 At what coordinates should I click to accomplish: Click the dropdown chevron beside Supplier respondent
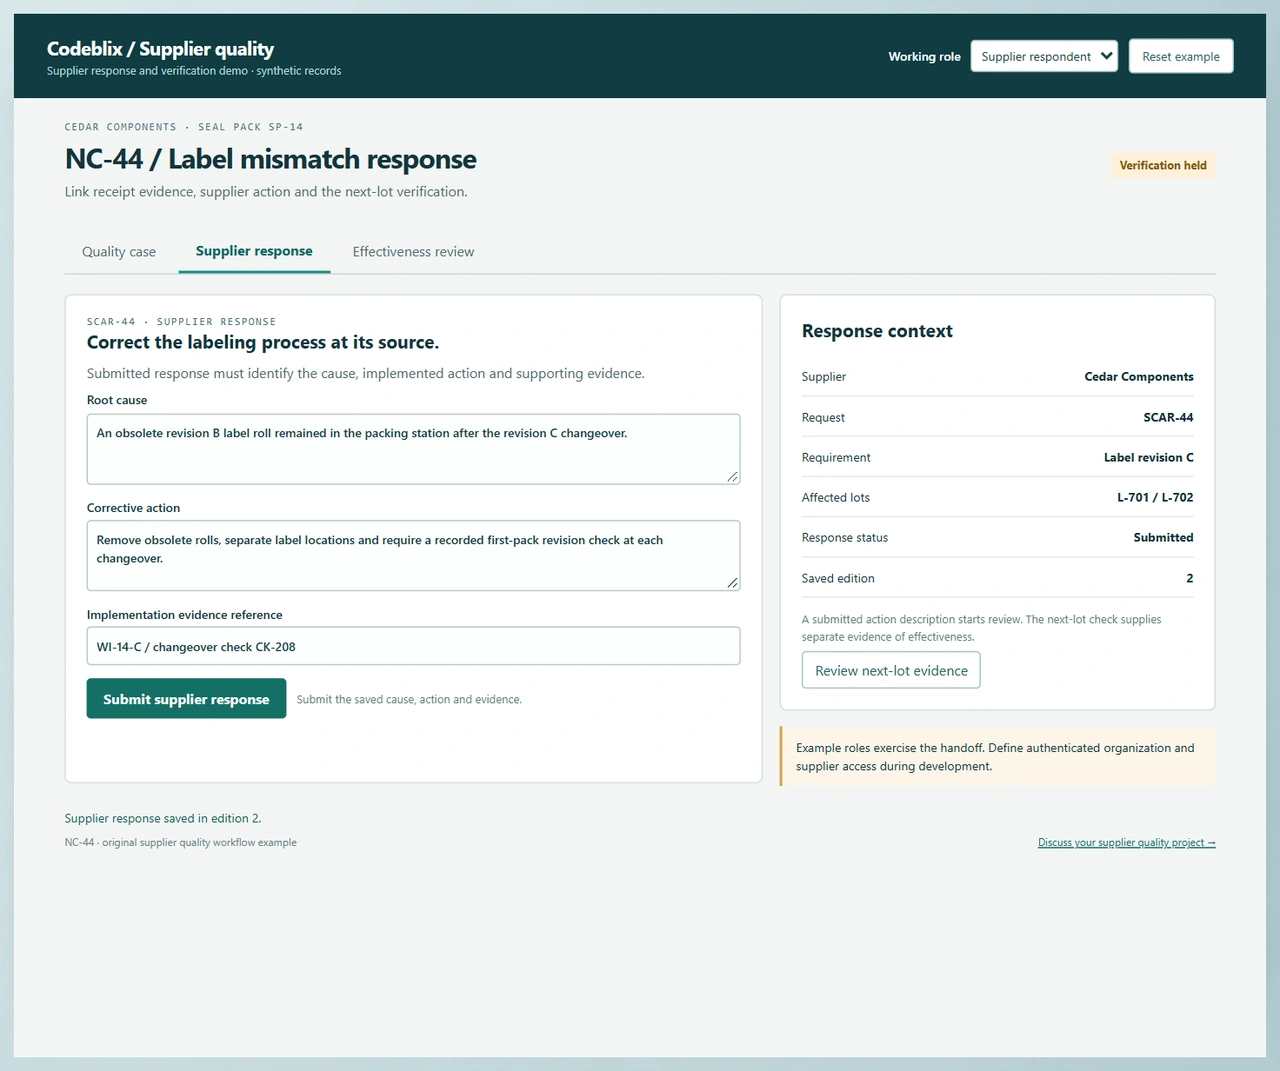click(x=1106, y=56)
